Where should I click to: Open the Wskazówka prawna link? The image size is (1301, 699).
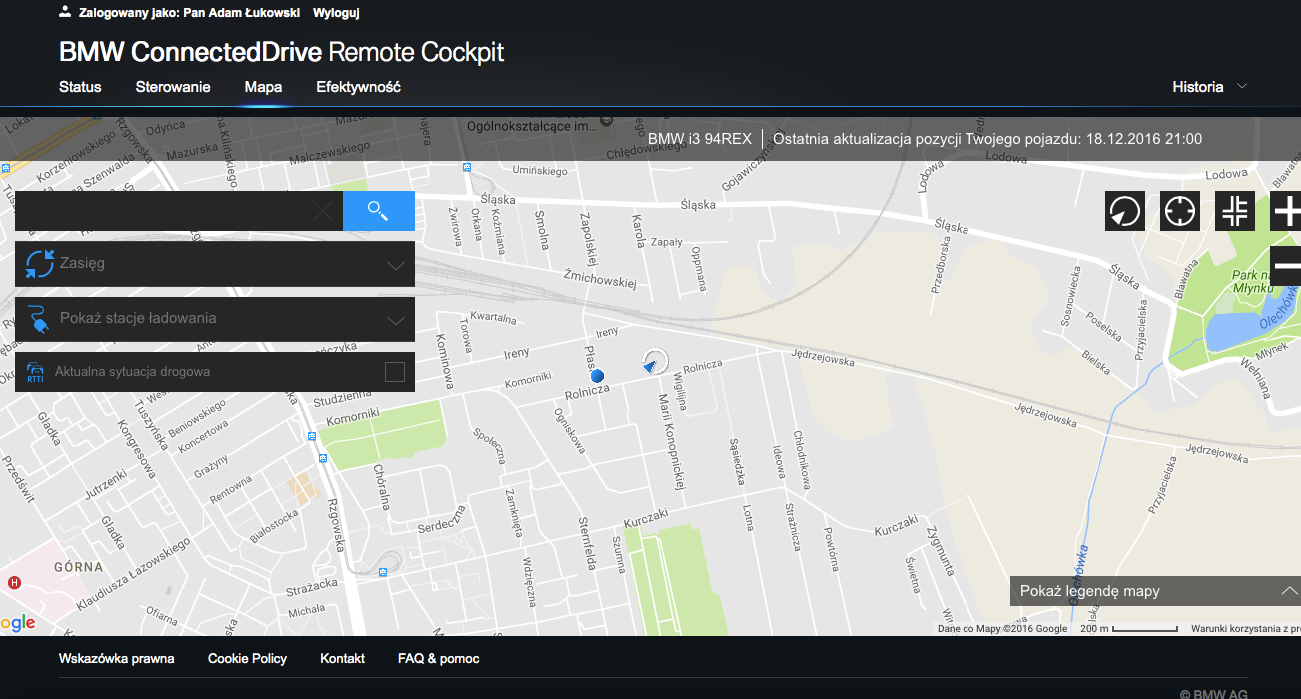117,659
